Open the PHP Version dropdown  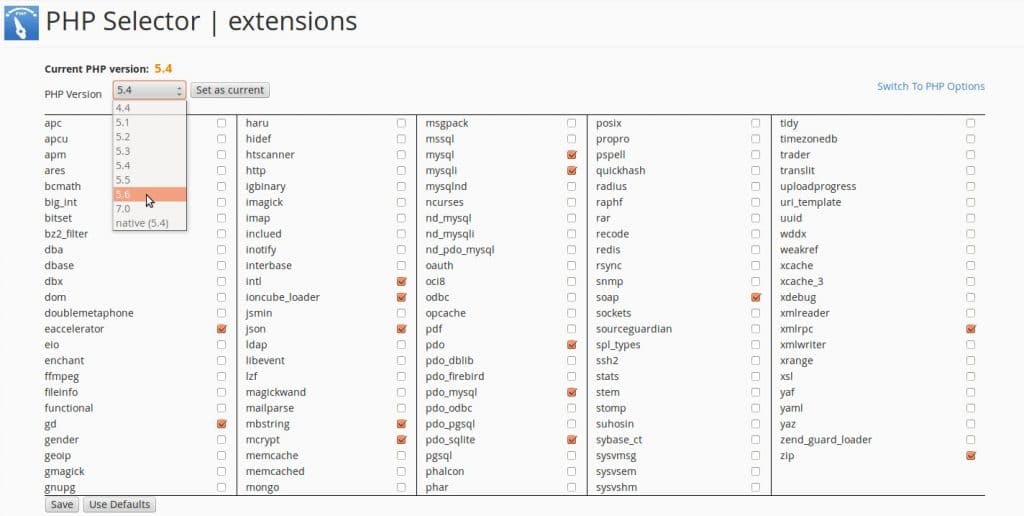point(150,90)
